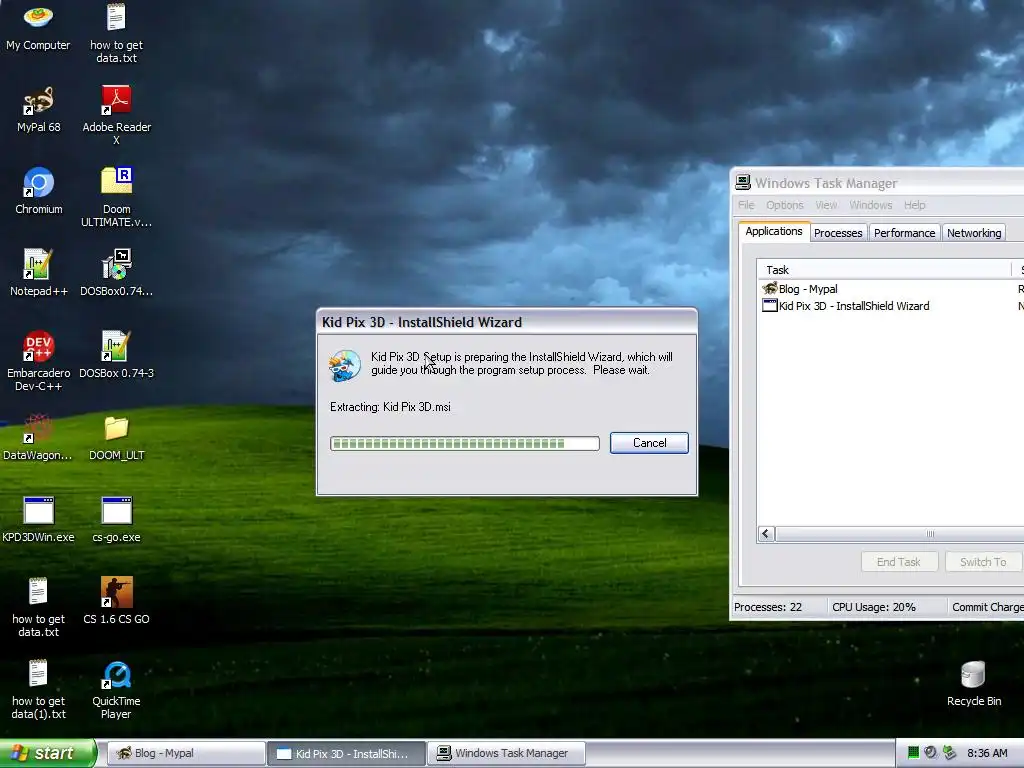The height and width of the screenshot is (768, 1024).
Task: Select the top how to get data.txt file
Action: [116, 33]
